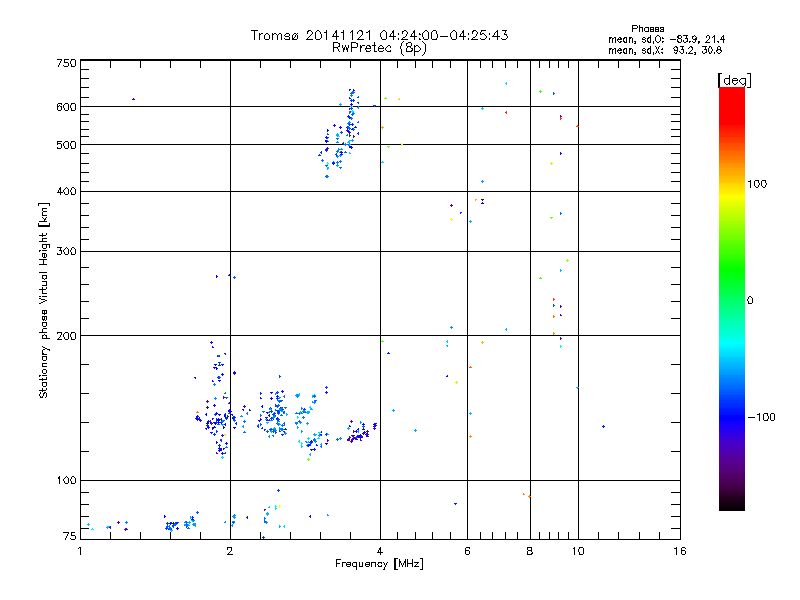The image size is (800, 600).
Task: Click the "8" frequency tick label
Action: point(530,551)
